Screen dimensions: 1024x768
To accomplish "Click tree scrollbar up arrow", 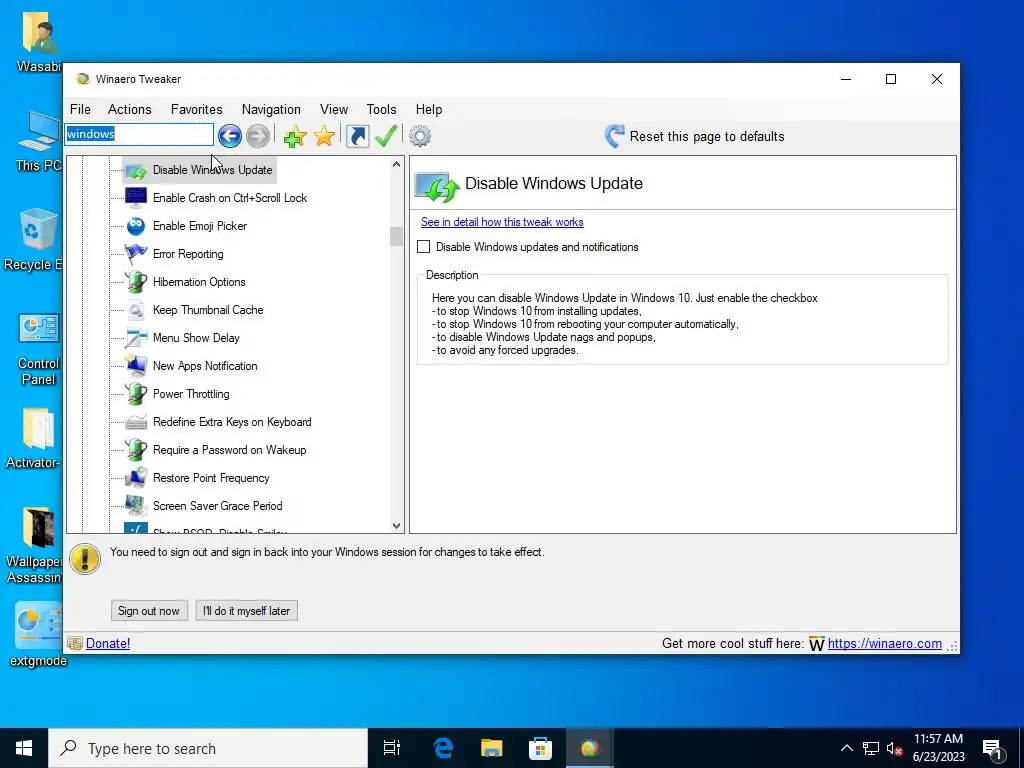I will point(396,165).
